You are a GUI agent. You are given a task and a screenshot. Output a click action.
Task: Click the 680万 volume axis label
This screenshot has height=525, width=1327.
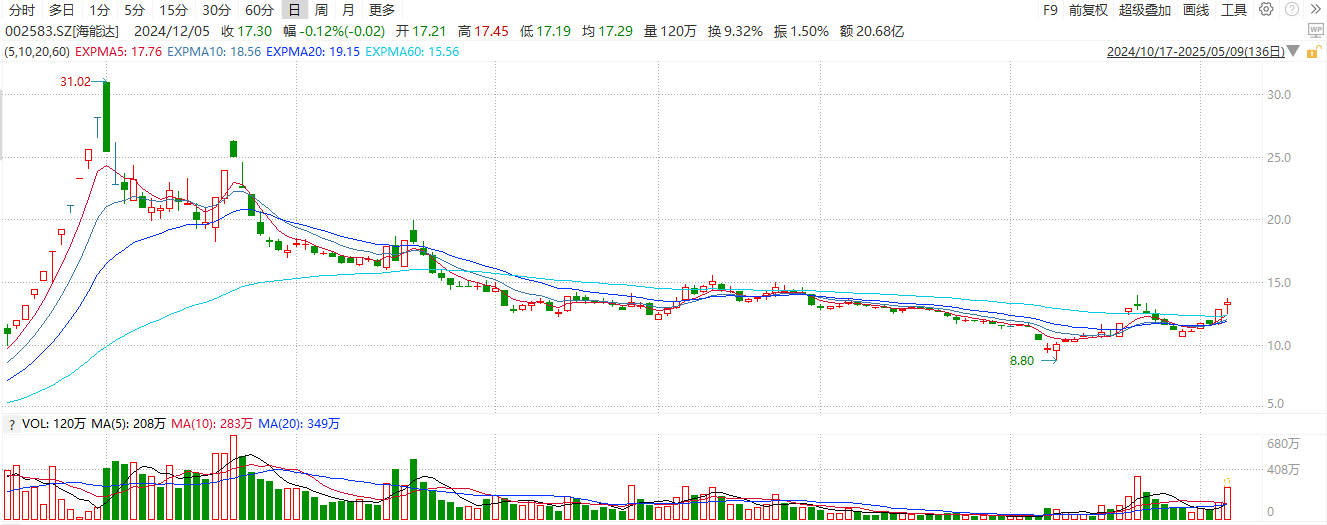1282,443
